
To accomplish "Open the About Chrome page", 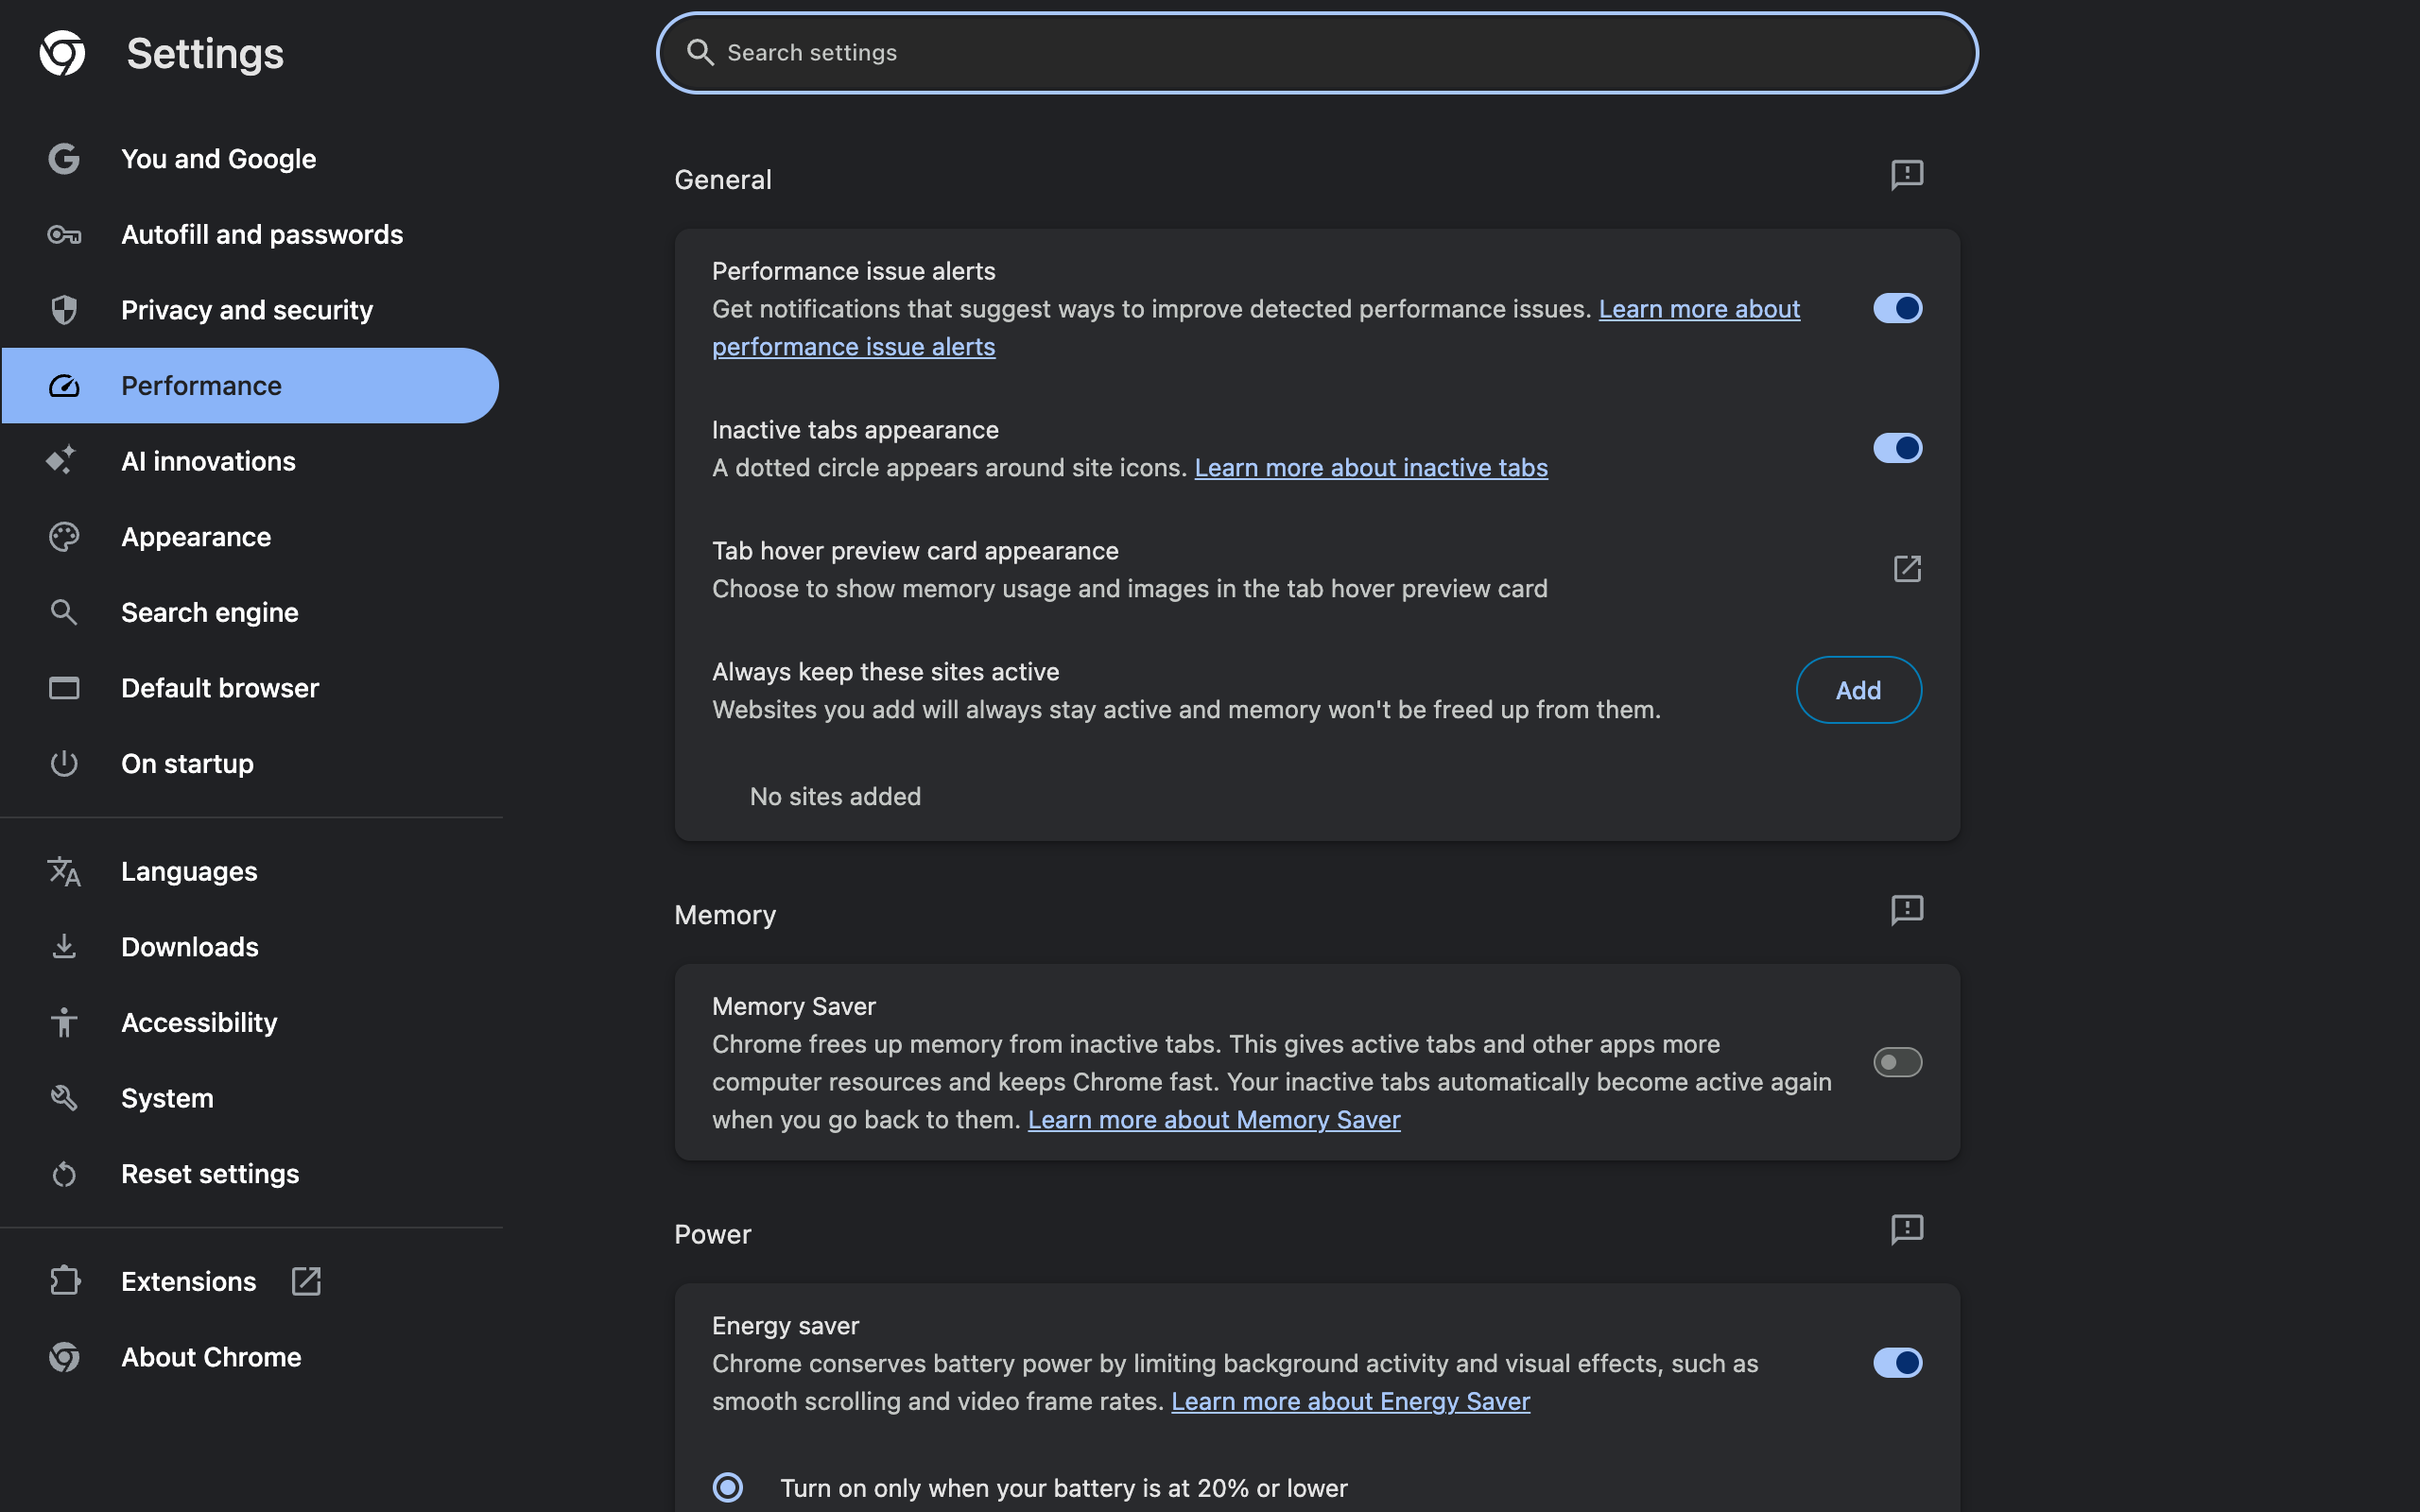I will [250, 1357].
